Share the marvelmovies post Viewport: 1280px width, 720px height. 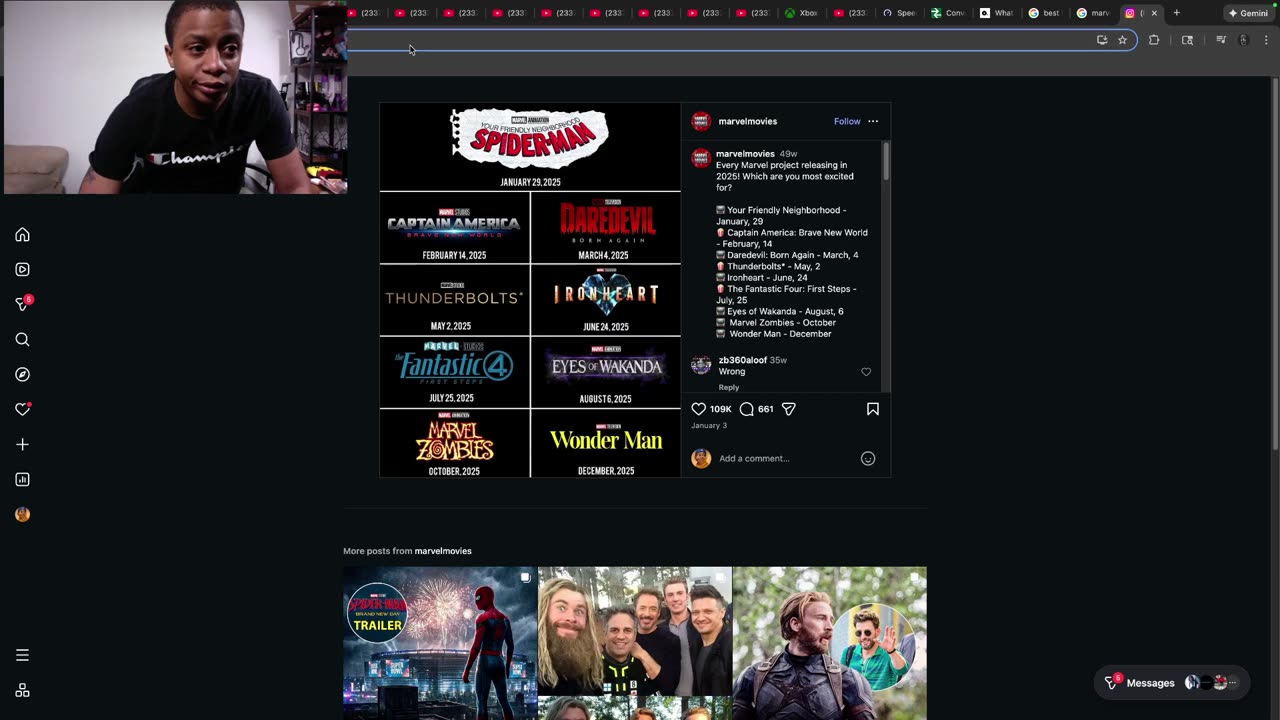coord(788,409)
